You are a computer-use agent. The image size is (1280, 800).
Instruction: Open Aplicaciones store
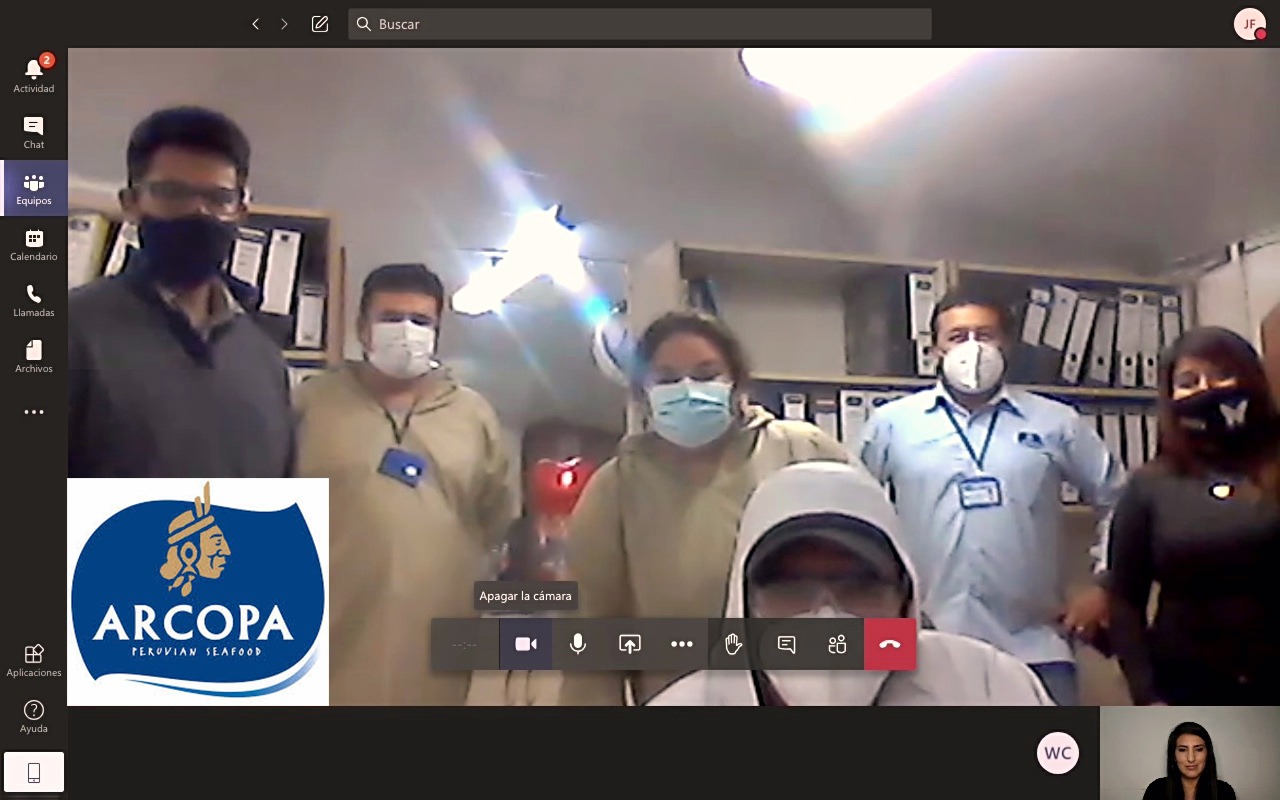(x=34, y=660)
